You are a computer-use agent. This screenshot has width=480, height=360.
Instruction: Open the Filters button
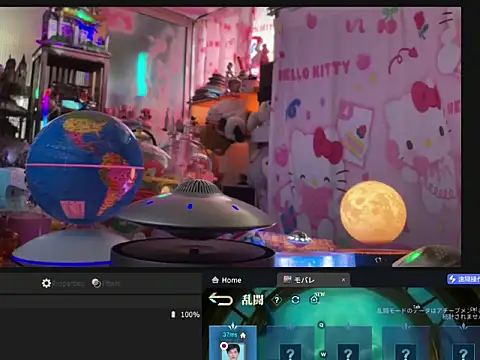coord(106,283)
